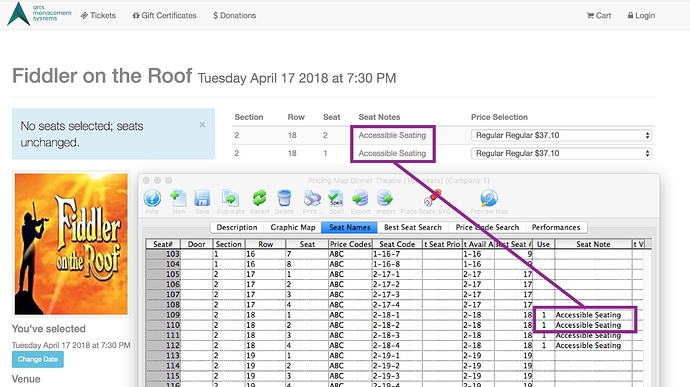Click the Export database icon
690x387 pixels.
point(360,199)
